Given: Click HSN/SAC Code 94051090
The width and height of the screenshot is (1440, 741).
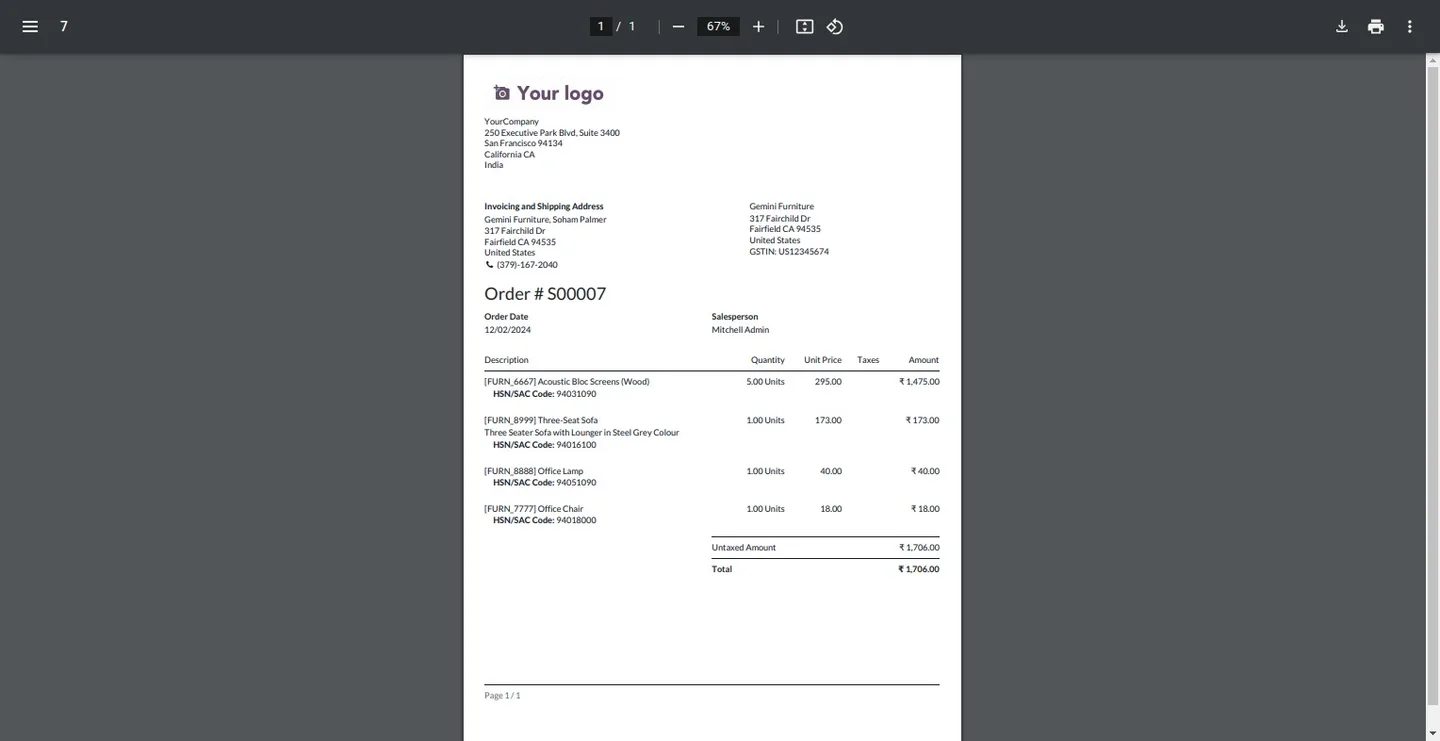Looking at the screenshot, I should [x=544, y=483].
